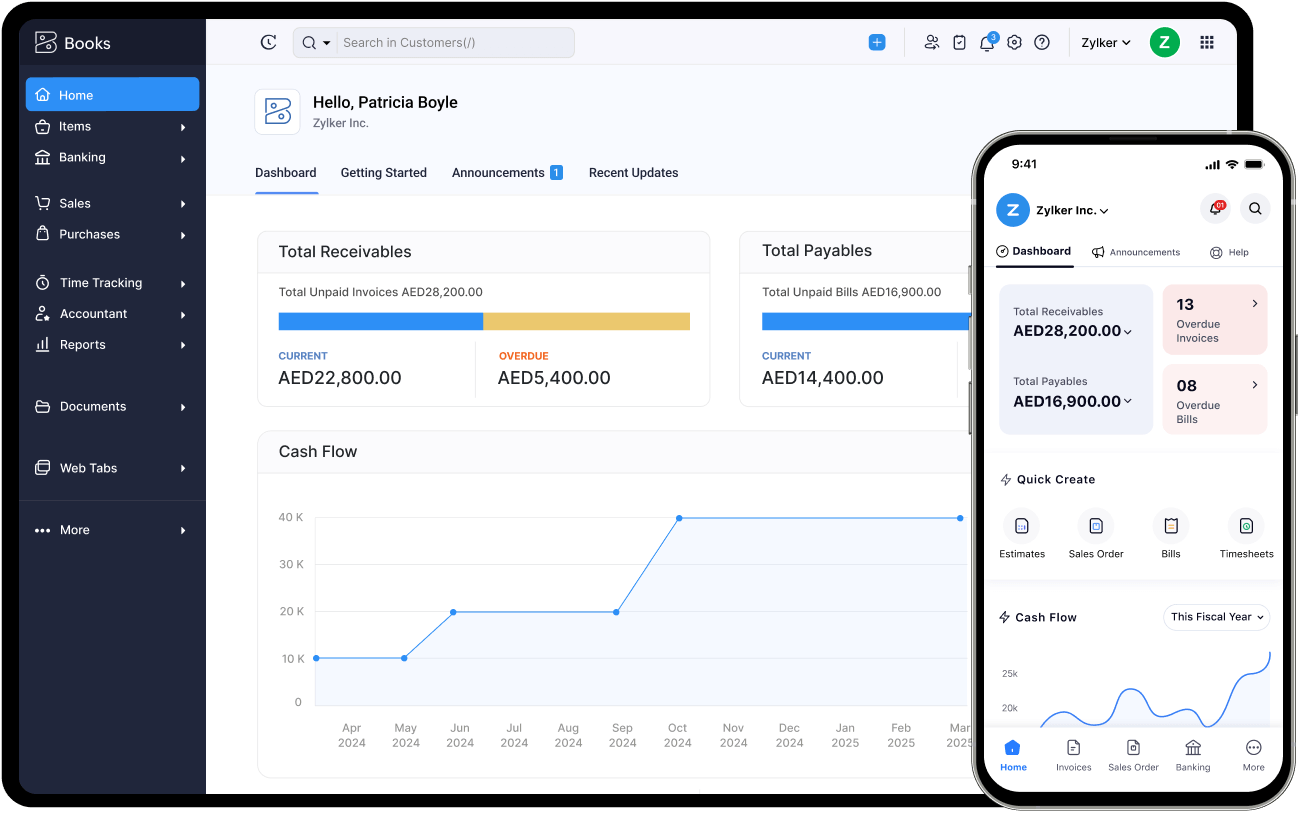Open the notifications bell icon
The height and width of the screenshot is (815, 1300).
[x=987, y=42]
